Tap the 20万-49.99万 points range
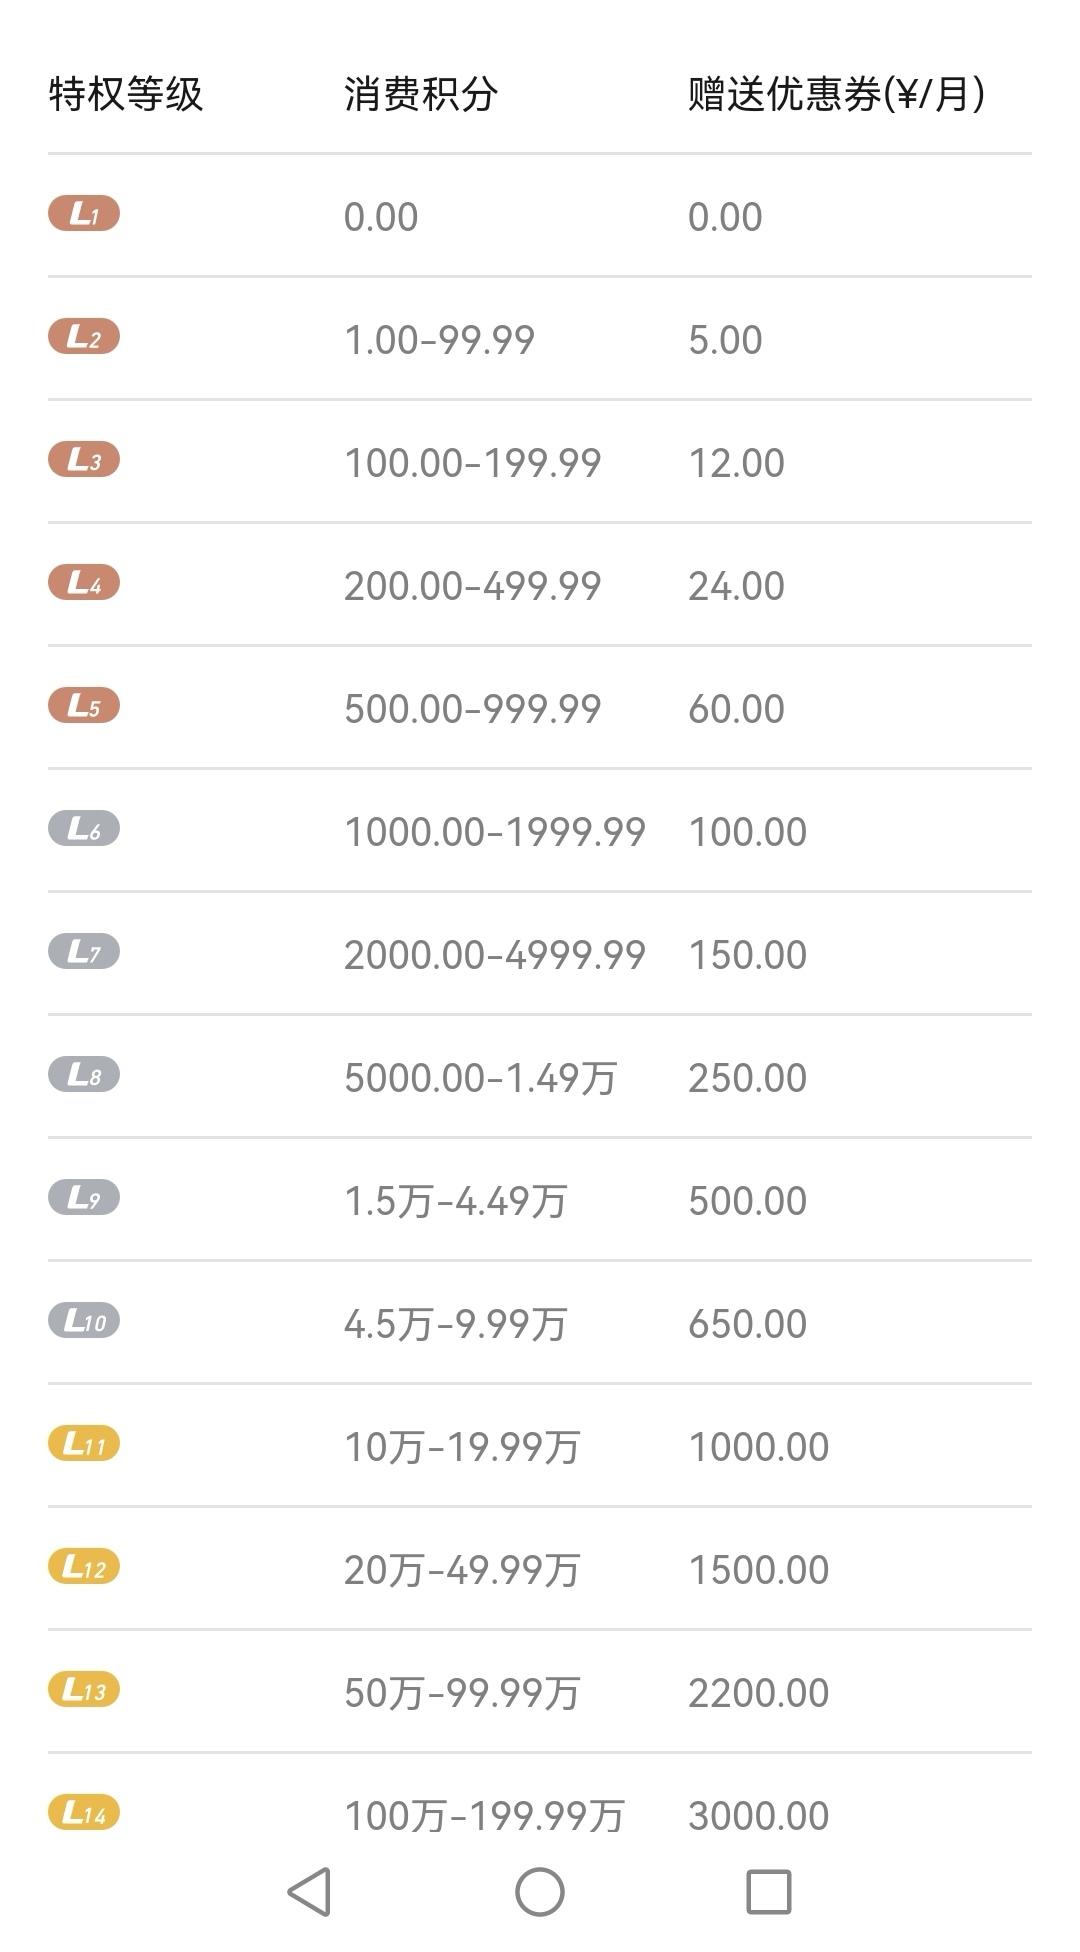 (x=462, y=1570)
